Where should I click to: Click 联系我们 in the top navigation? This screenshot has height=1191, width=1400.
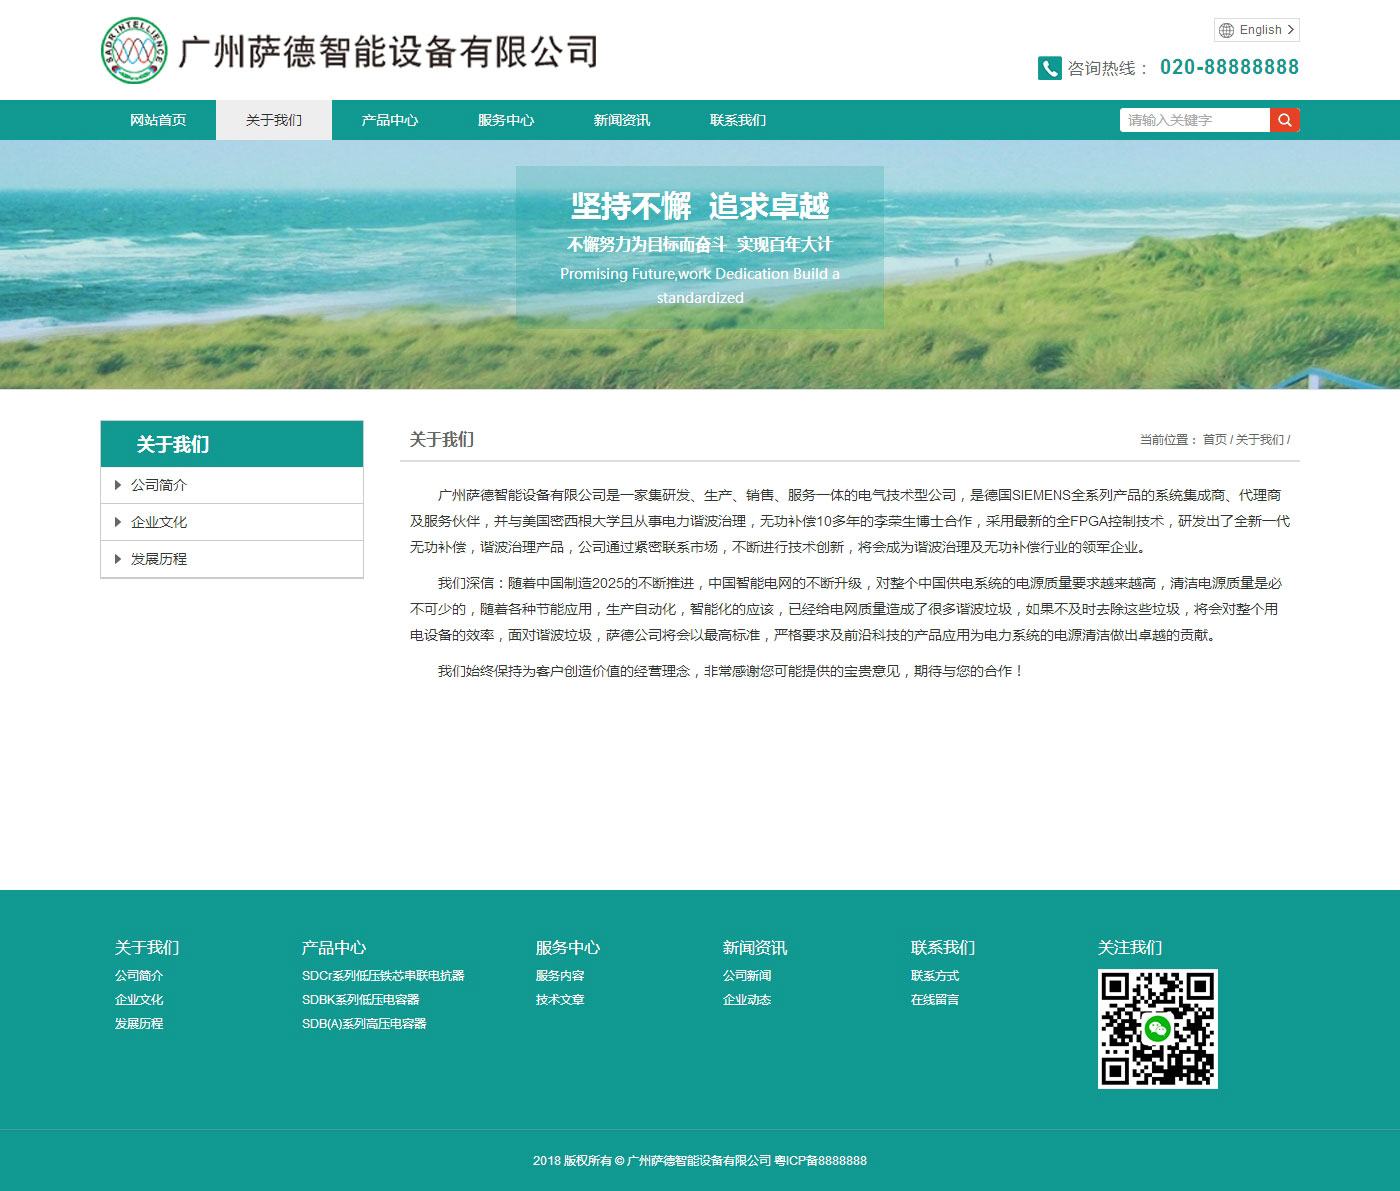[x=738, y=120]
